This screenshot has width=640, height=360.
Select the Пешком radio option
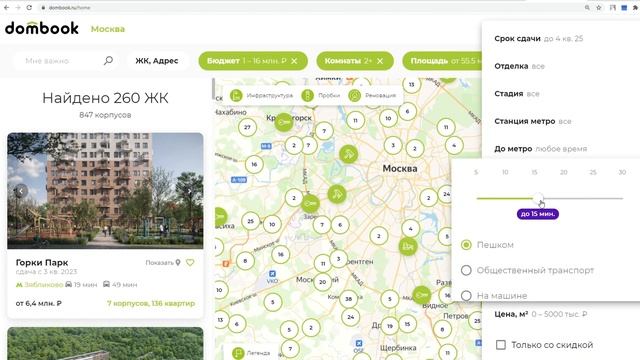[x=466, y=245]
